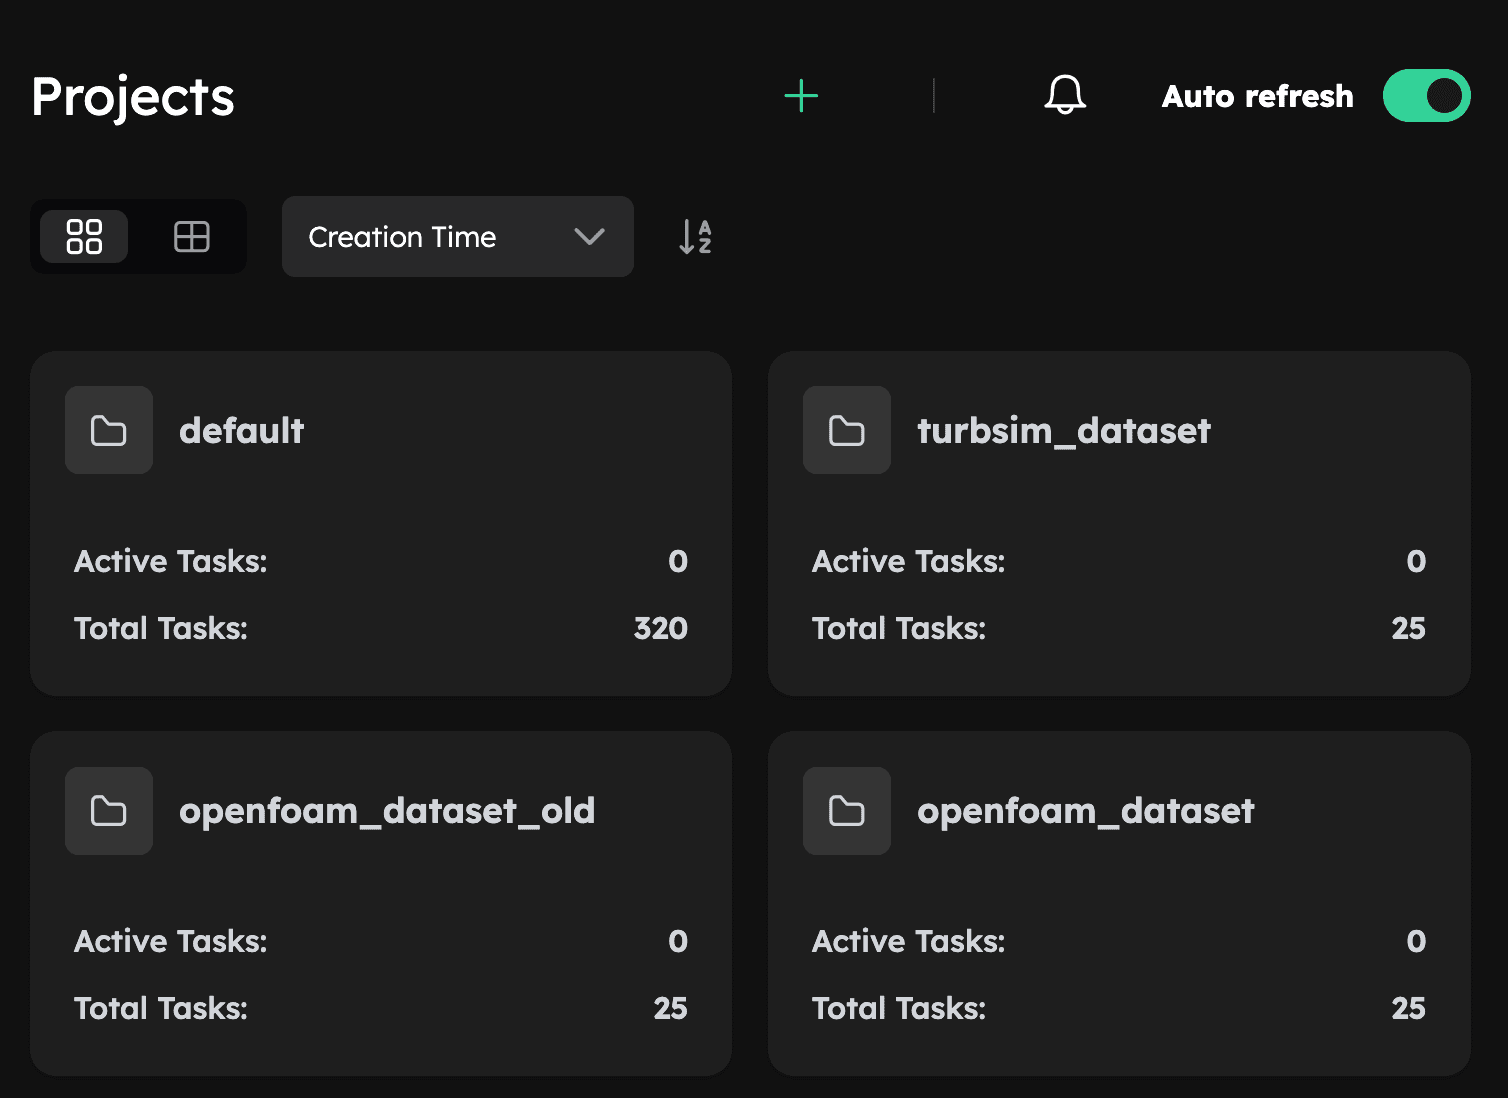This screenshot has width=1508, height=1098.
Task: Open the default project title
Action: (x=241, y=431)
